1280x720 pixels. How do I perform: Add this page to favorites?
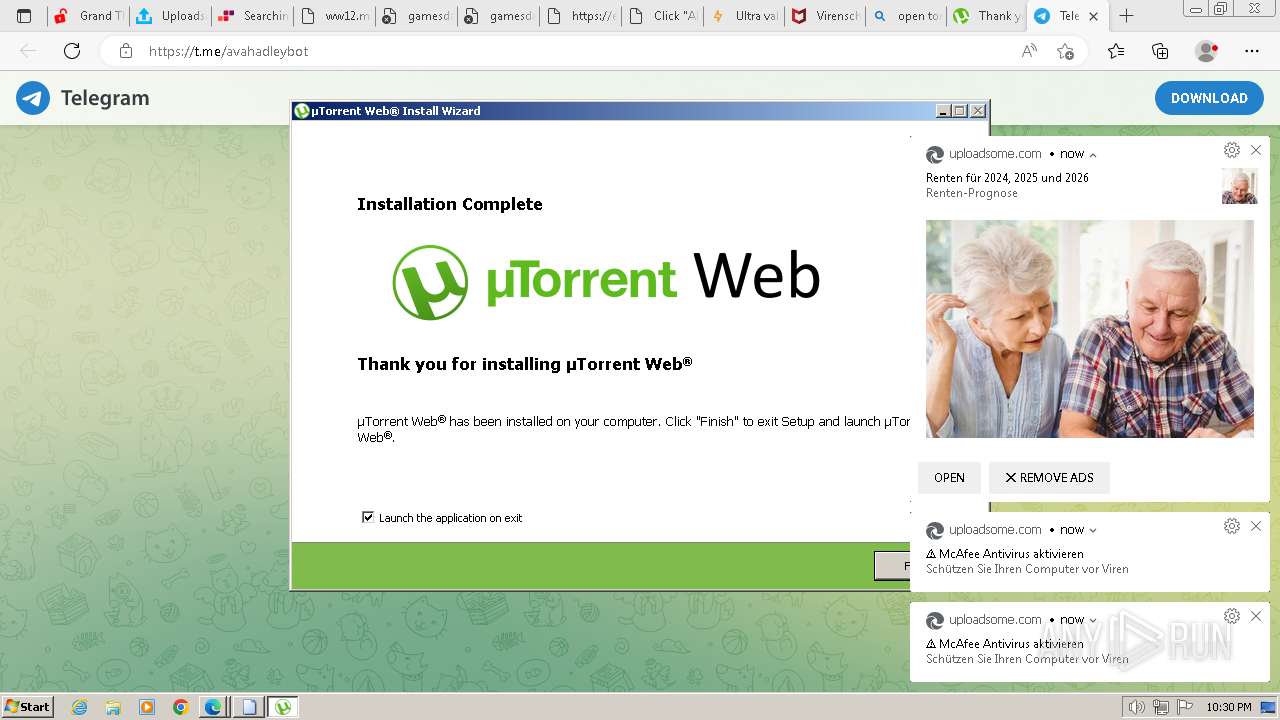tap(1066, 51)
